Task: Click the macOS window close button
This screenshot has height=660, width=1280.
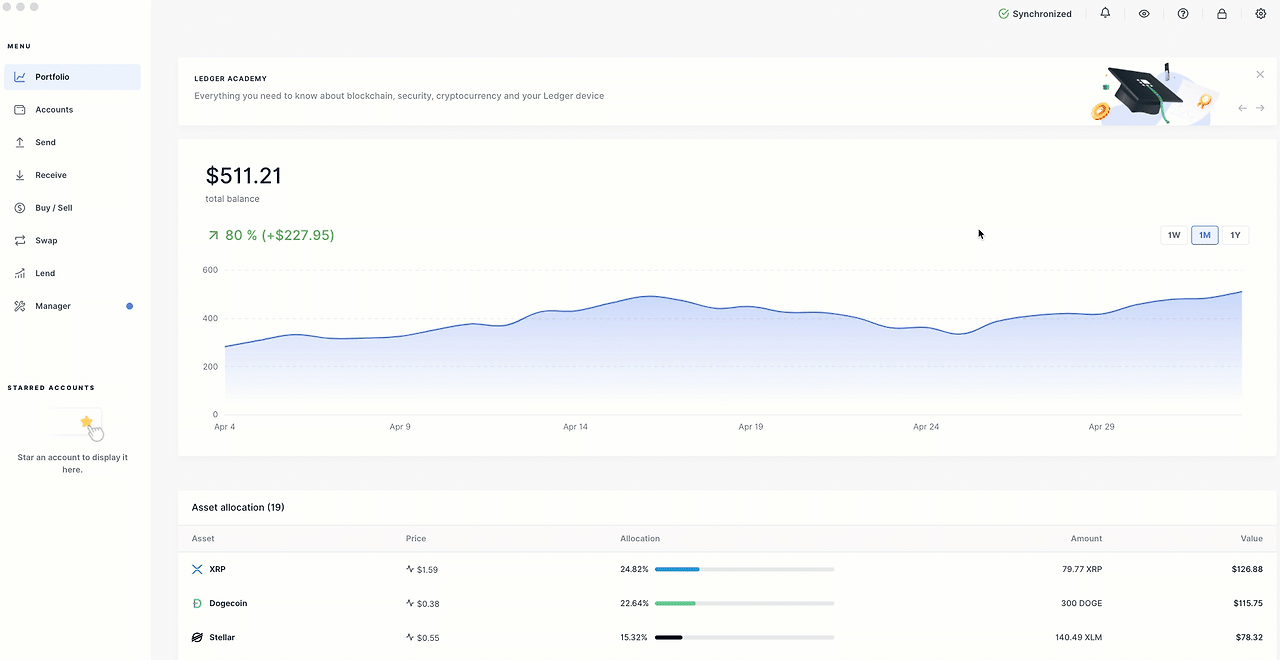Action: [x=6, y=7]
